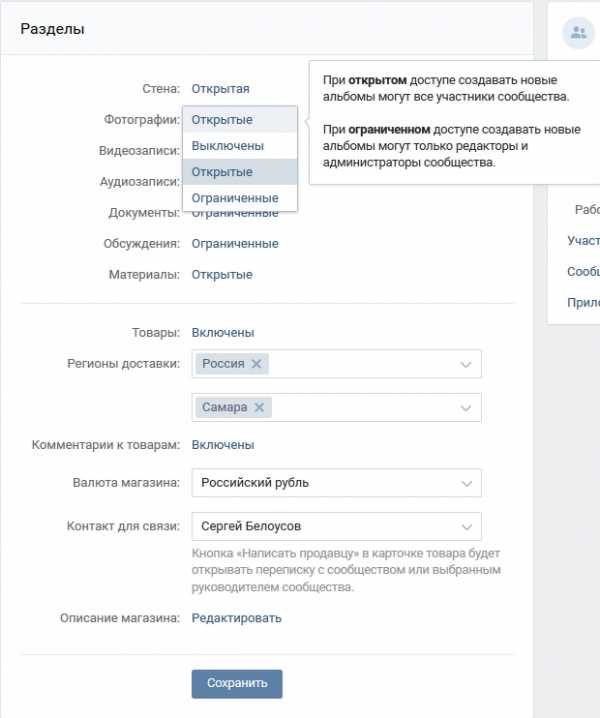Expand the Самара city dropdown arrow
Image resolution: width=600 pixels, height=718 pixels.
[x=466, y=408]
